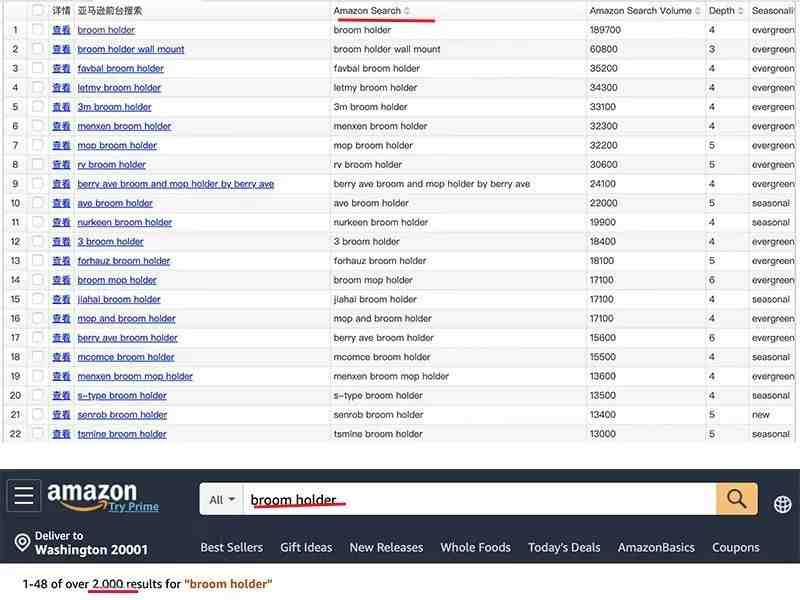
Task: Check the box for tsmine broom holder
Action: (x=37, y=434)
